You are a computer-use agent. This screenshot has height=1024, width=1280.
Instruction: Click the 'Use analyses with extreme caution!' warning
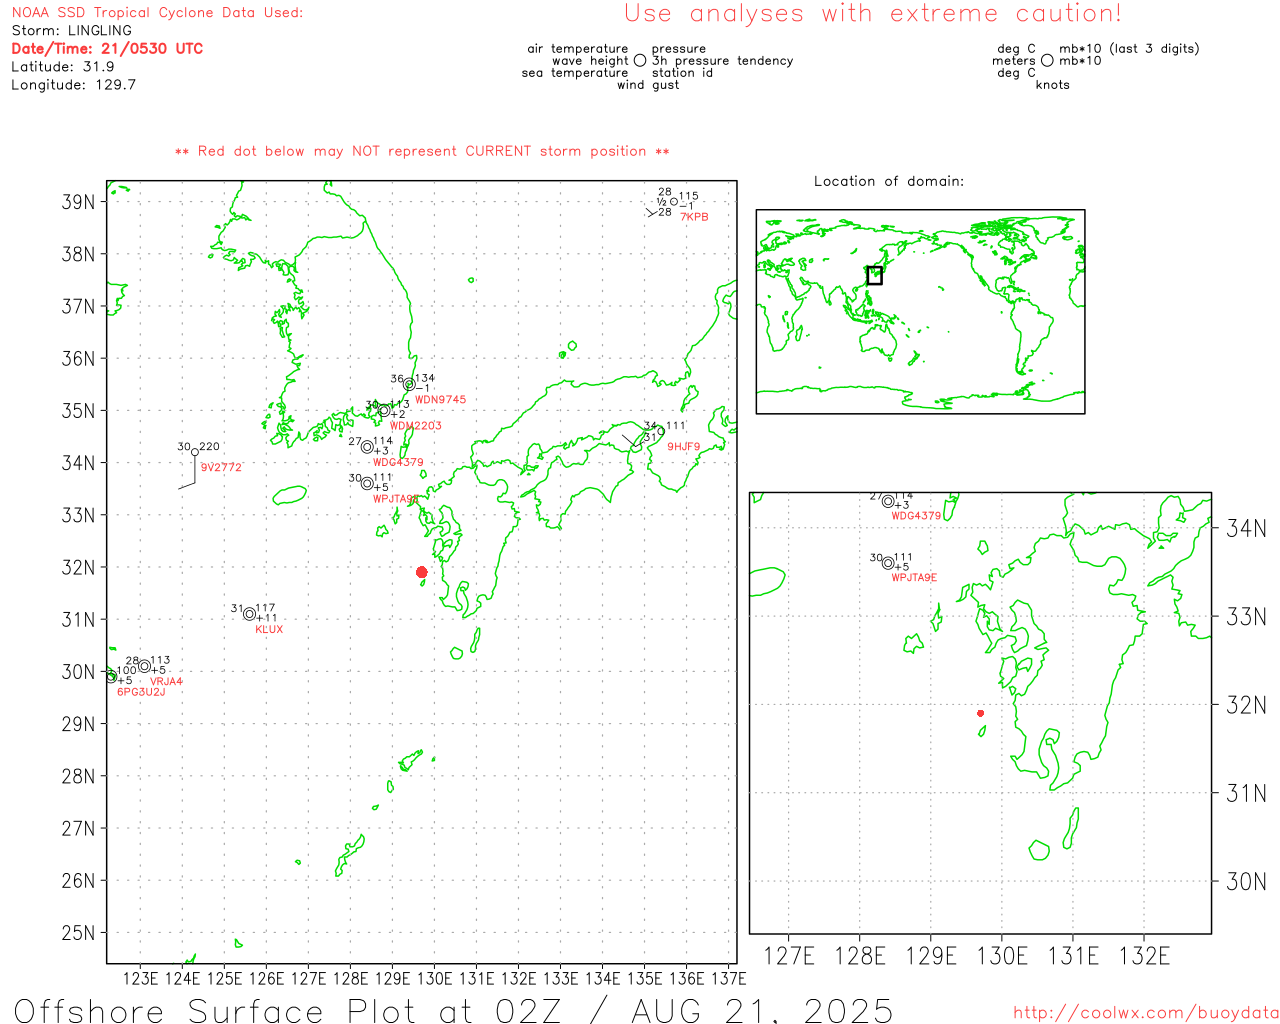coord(873,14)
